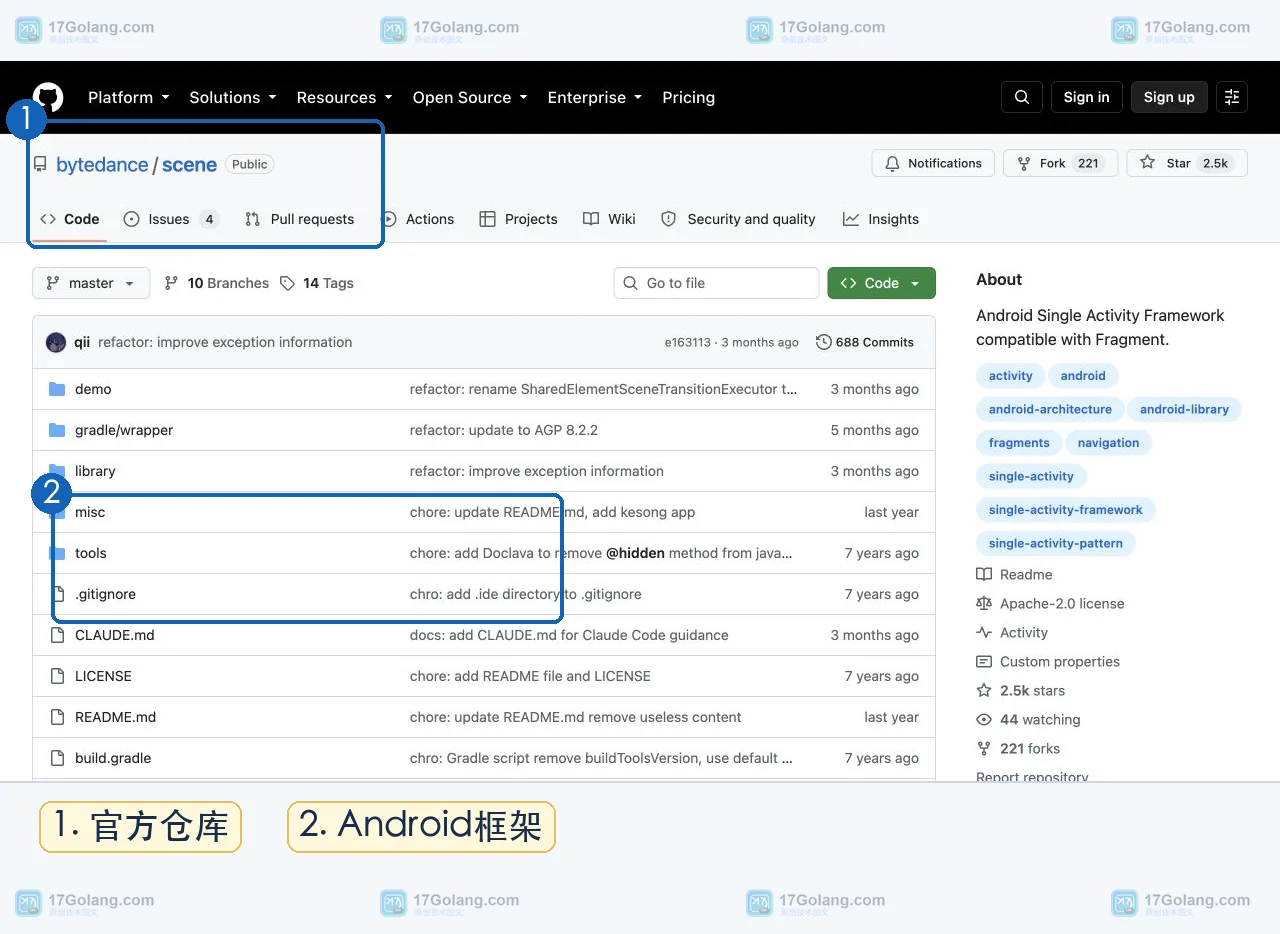Click the README.md file icon
The width and height of the screenshot is (1280, 934).
coord(57,717)
